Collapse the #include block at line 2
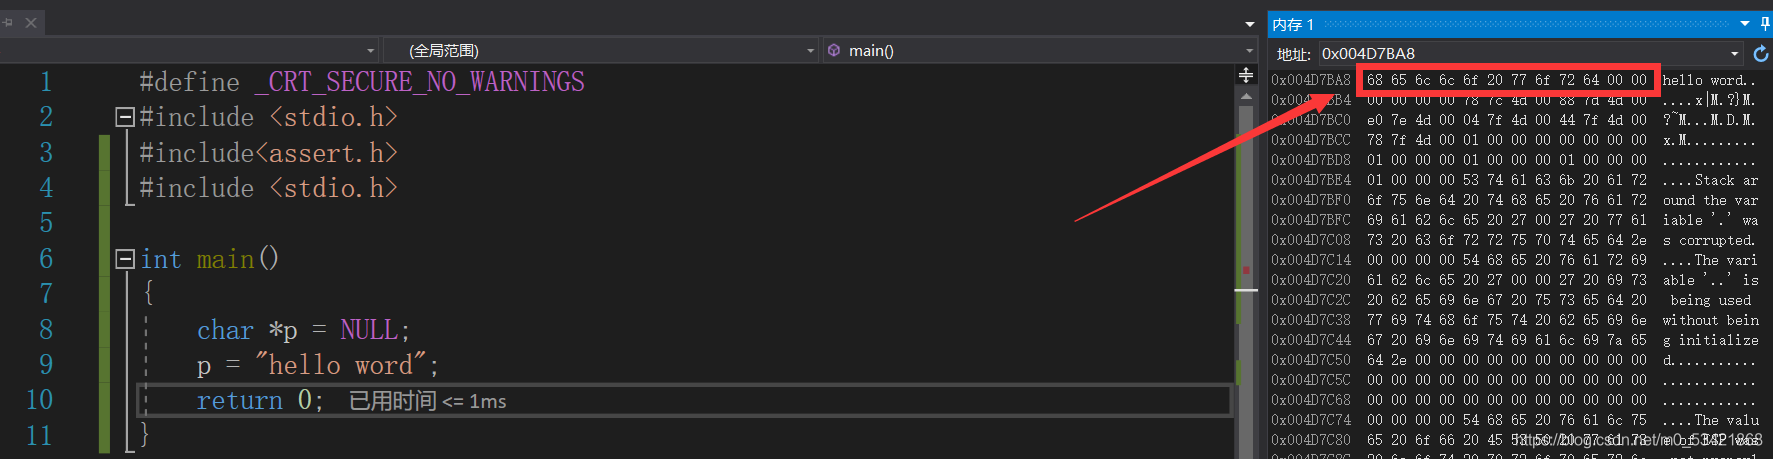1773x459 pixels. pos(125,118)
